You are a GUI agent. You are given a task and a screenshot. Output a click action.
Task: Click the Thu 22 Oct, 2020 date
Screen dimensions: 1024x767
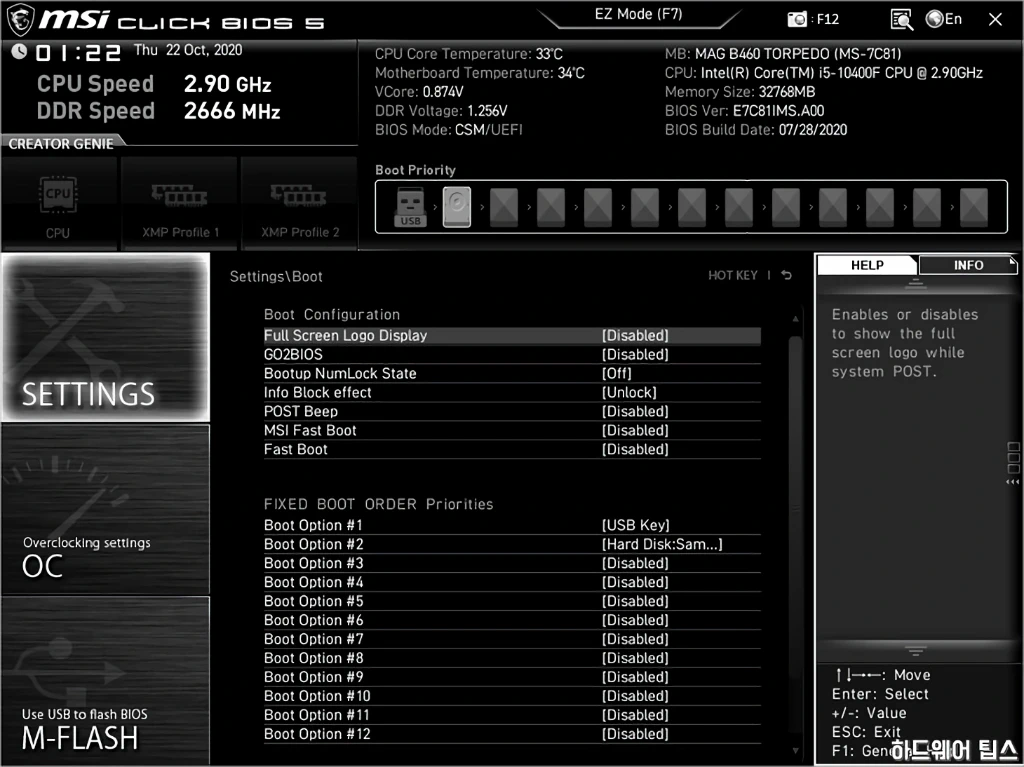click(x=188, y=50)
